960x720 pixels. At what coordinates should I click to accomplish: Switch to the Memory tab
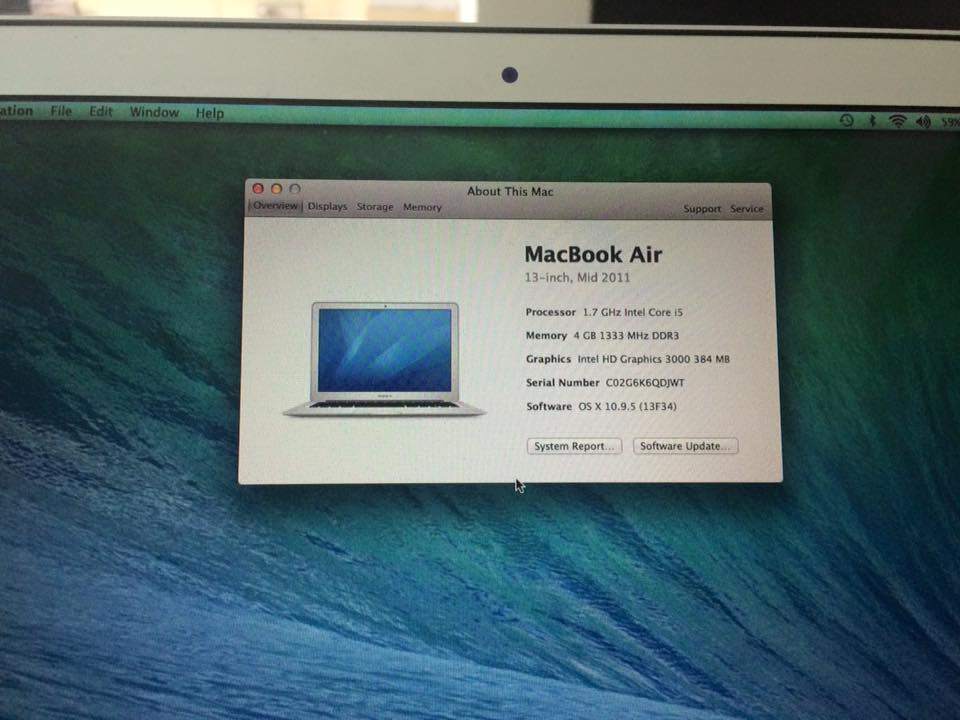pyautogui.click(x=422, y=208)
